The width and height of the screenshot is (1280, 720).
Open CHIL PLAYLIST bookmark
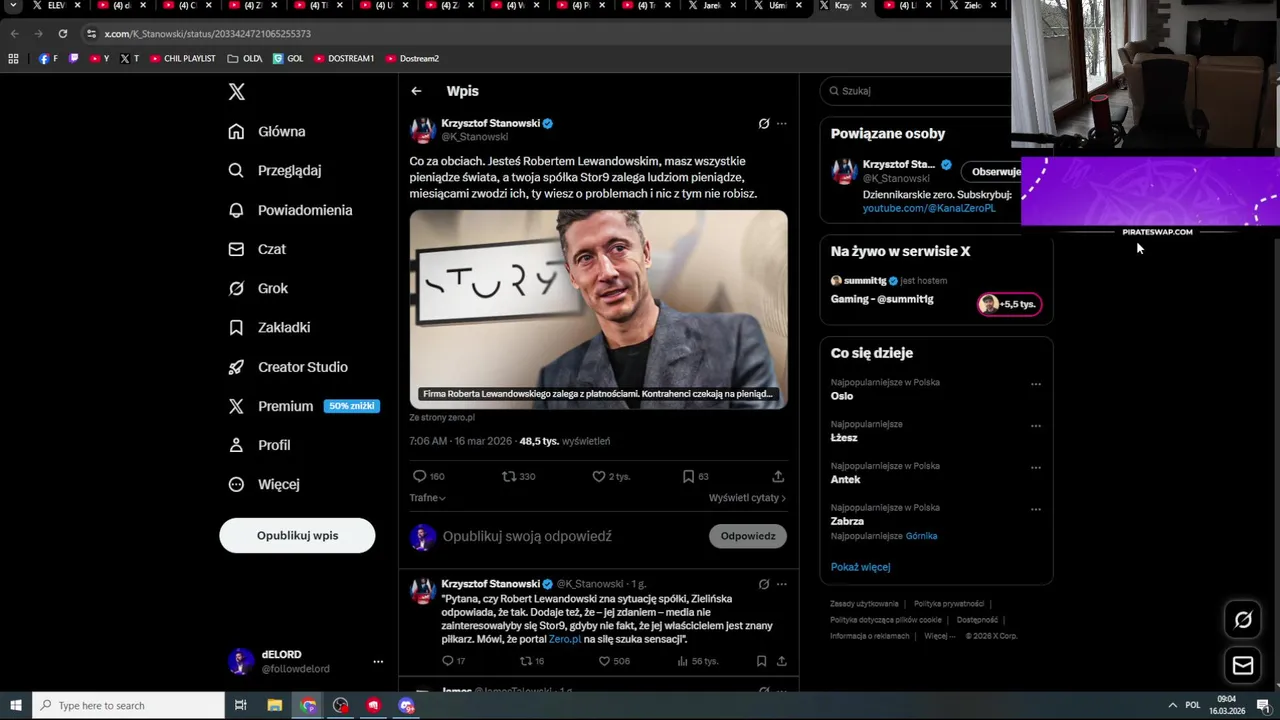tap(183, 59)
